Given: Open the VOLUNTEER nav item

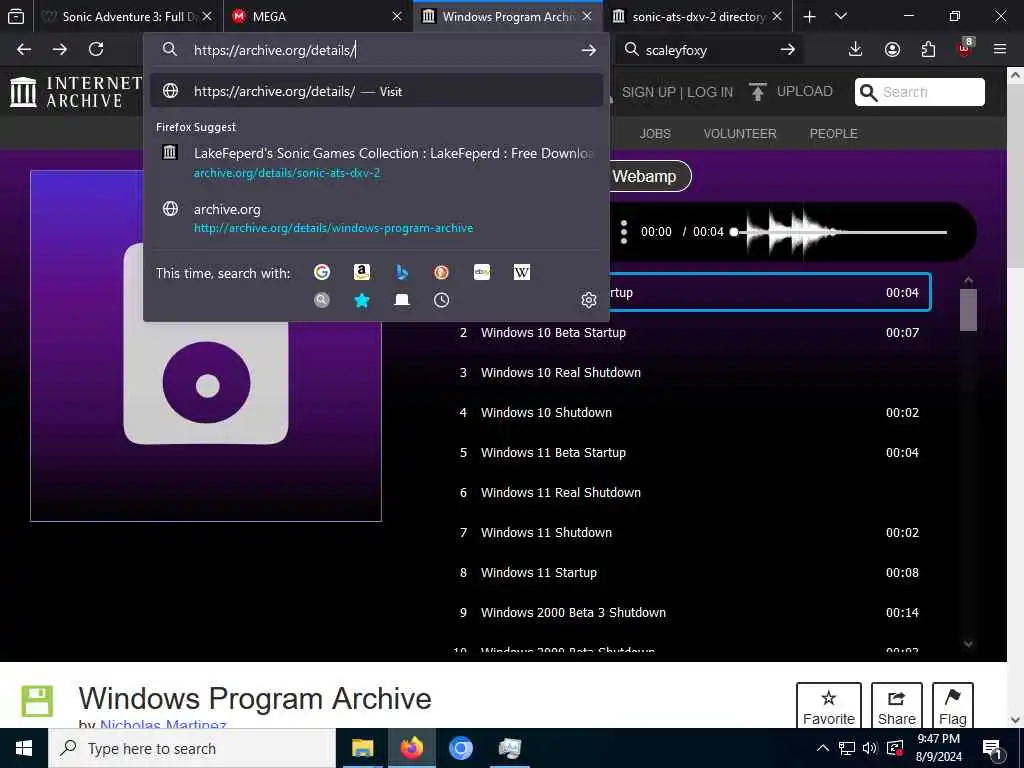Looking at the screenshot, I should pos(740,134).
